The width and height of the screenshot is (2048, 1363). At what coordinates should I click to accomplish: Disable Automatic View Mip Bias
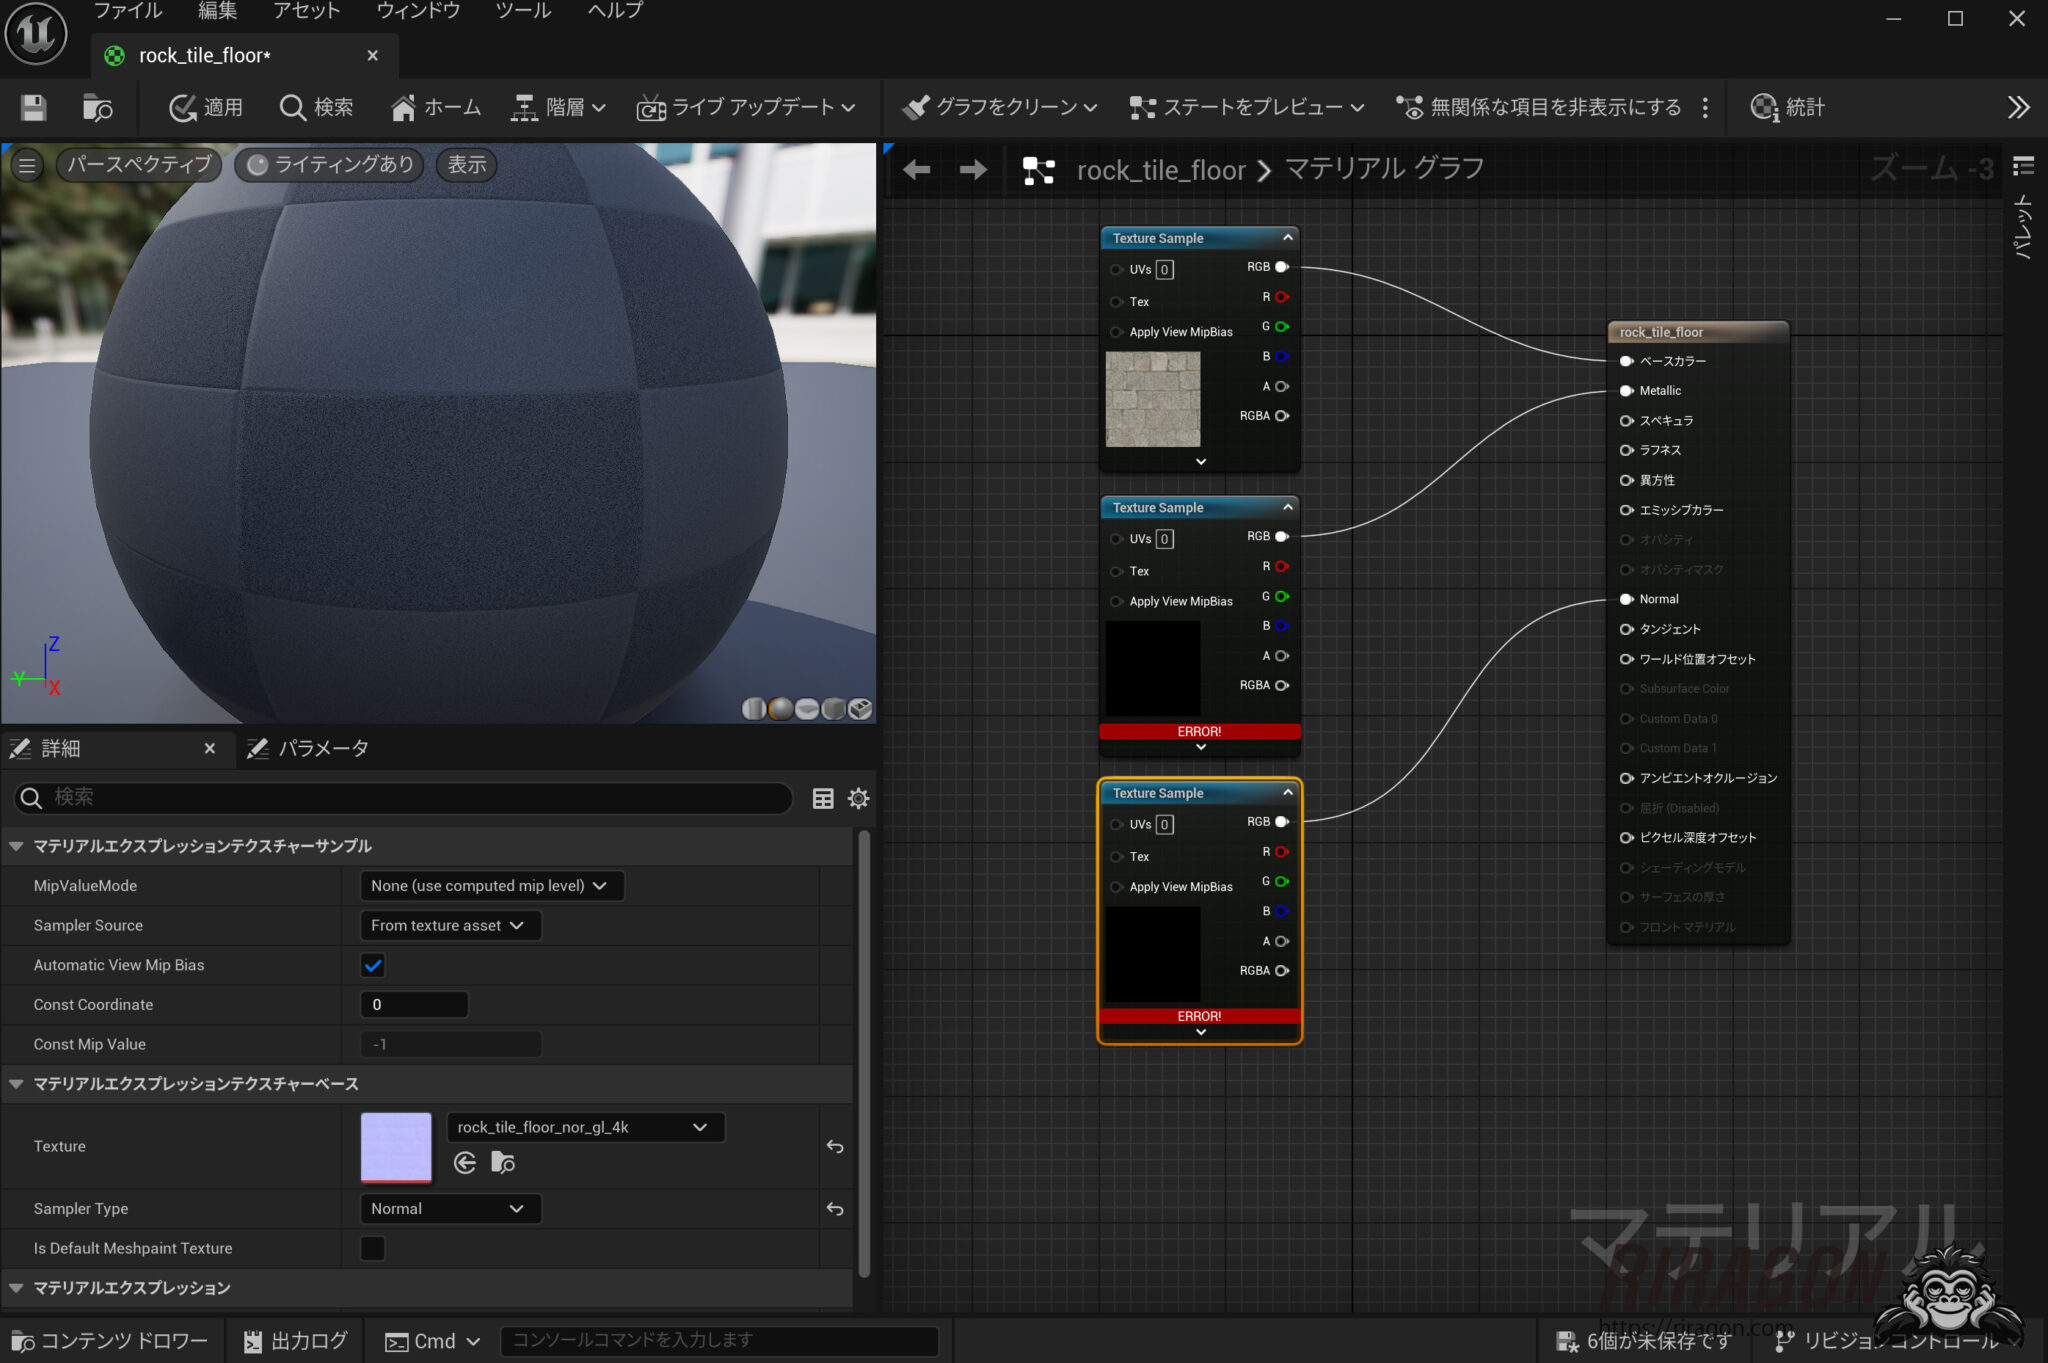point(372,965)
